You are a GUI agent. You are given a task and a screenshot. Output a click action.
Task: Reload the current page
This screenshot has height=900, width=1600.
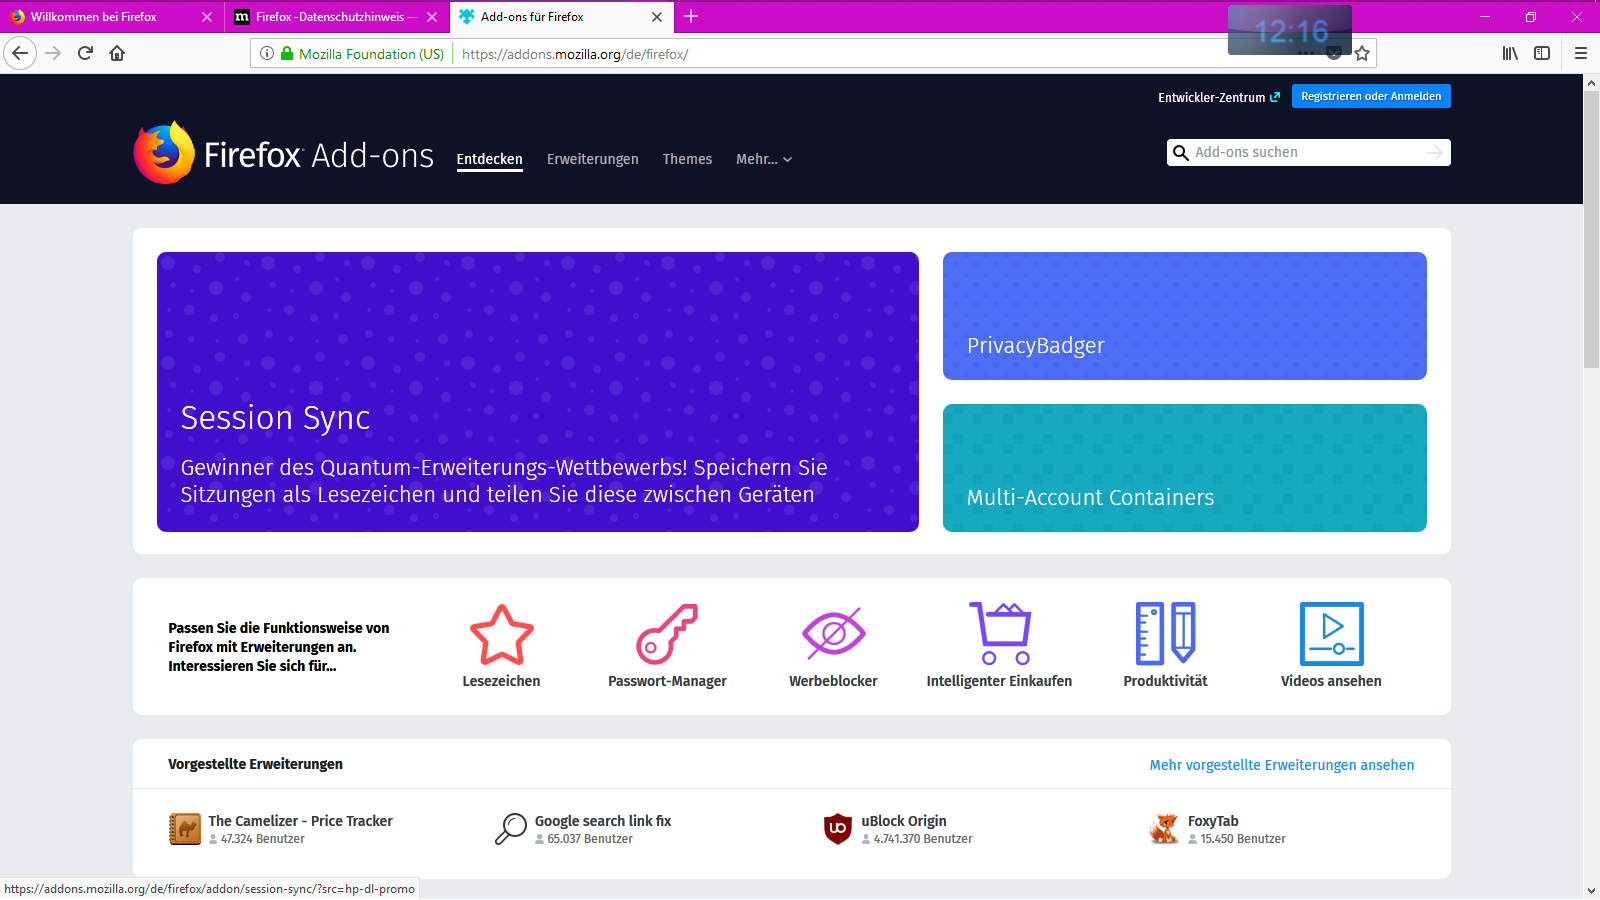(85, 53)
